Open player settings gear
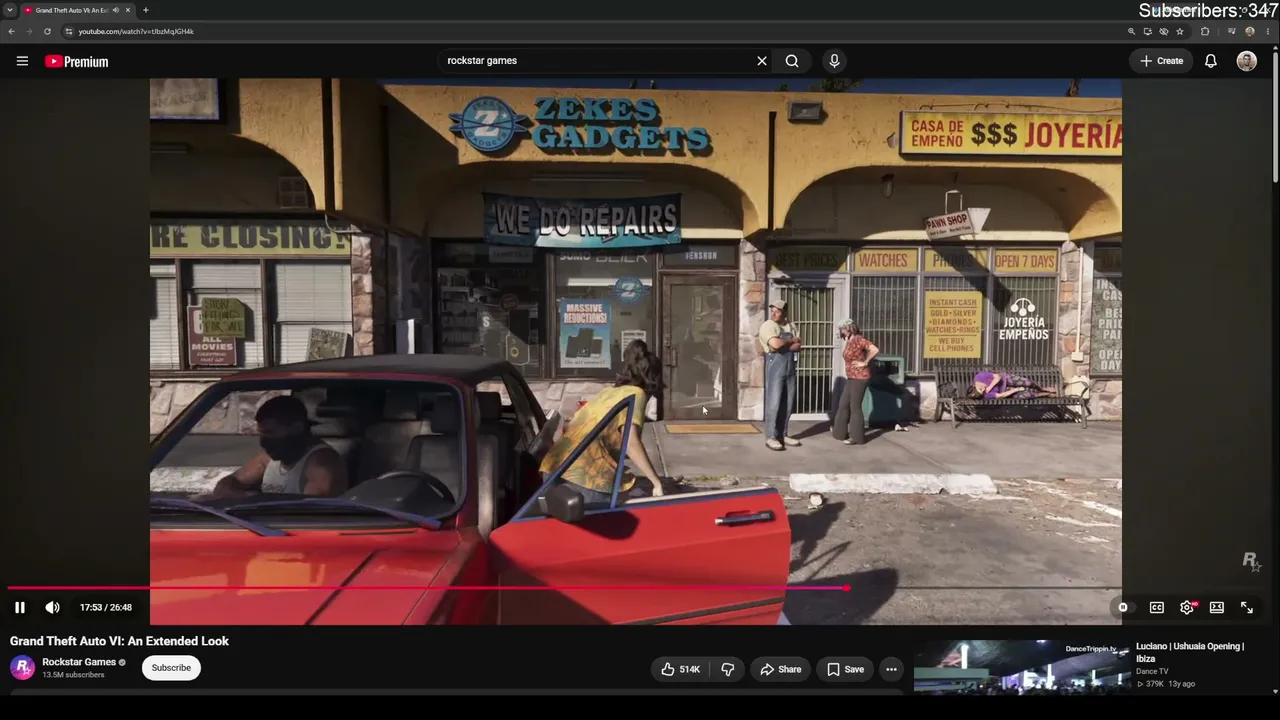 coord(1187,607)
